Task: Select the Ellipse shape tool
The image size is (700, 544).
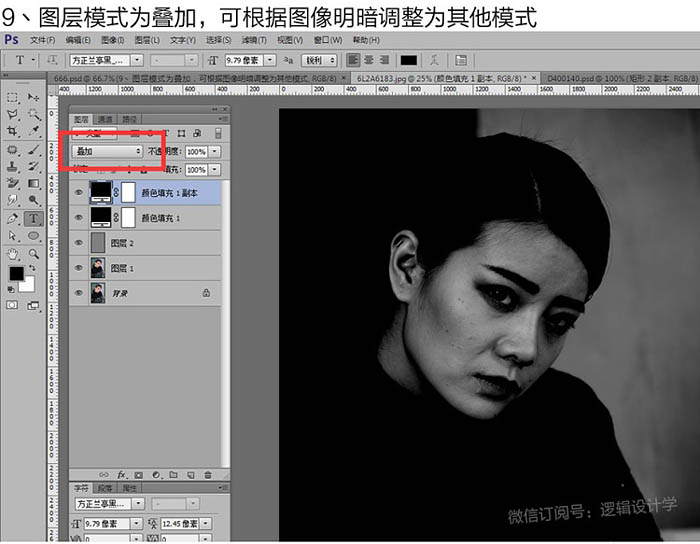Action: [x=33, y=236]
